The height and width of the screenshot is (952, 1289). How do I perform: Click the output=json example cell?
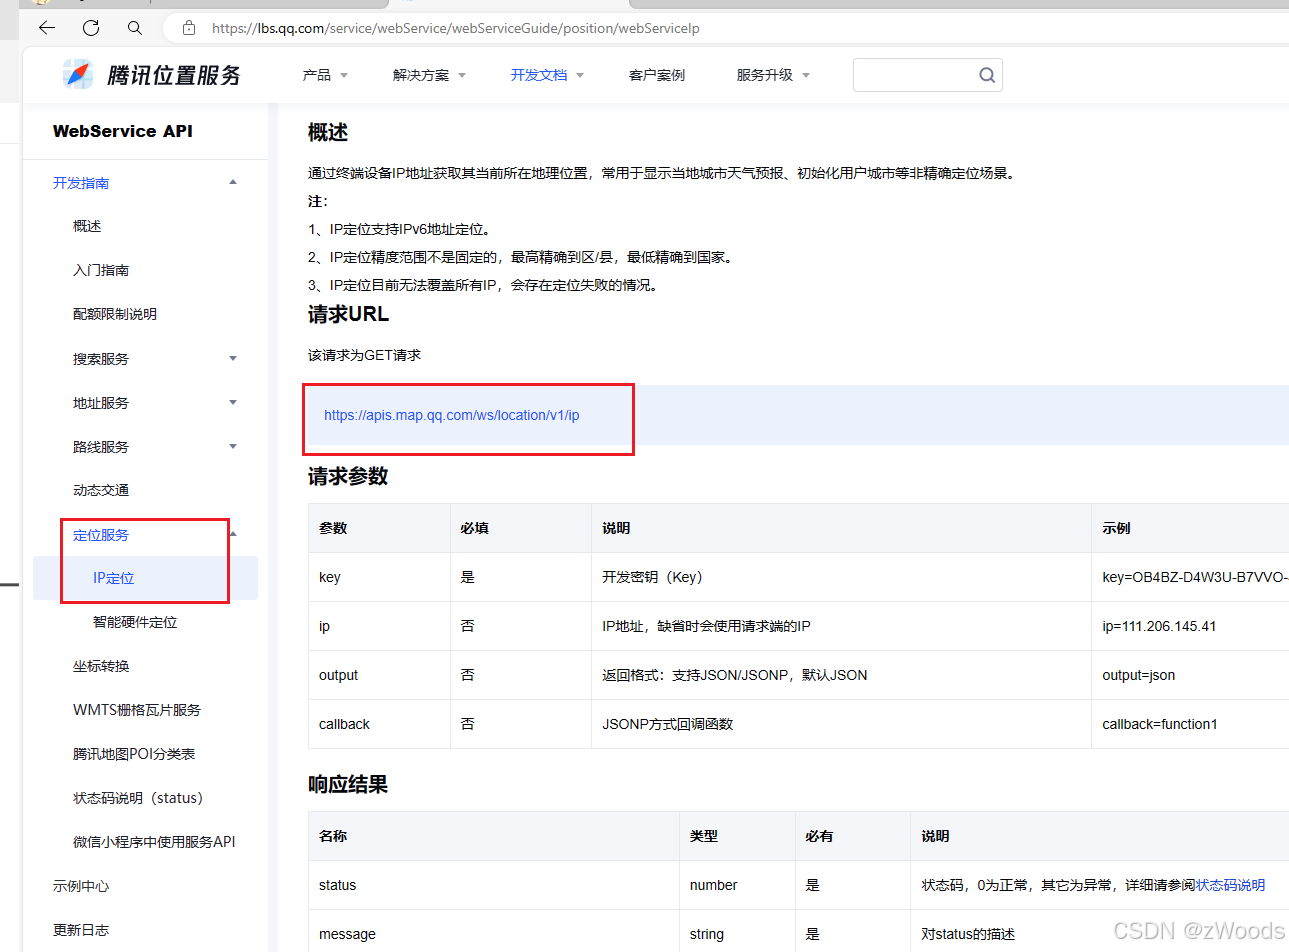point(1190,675)
